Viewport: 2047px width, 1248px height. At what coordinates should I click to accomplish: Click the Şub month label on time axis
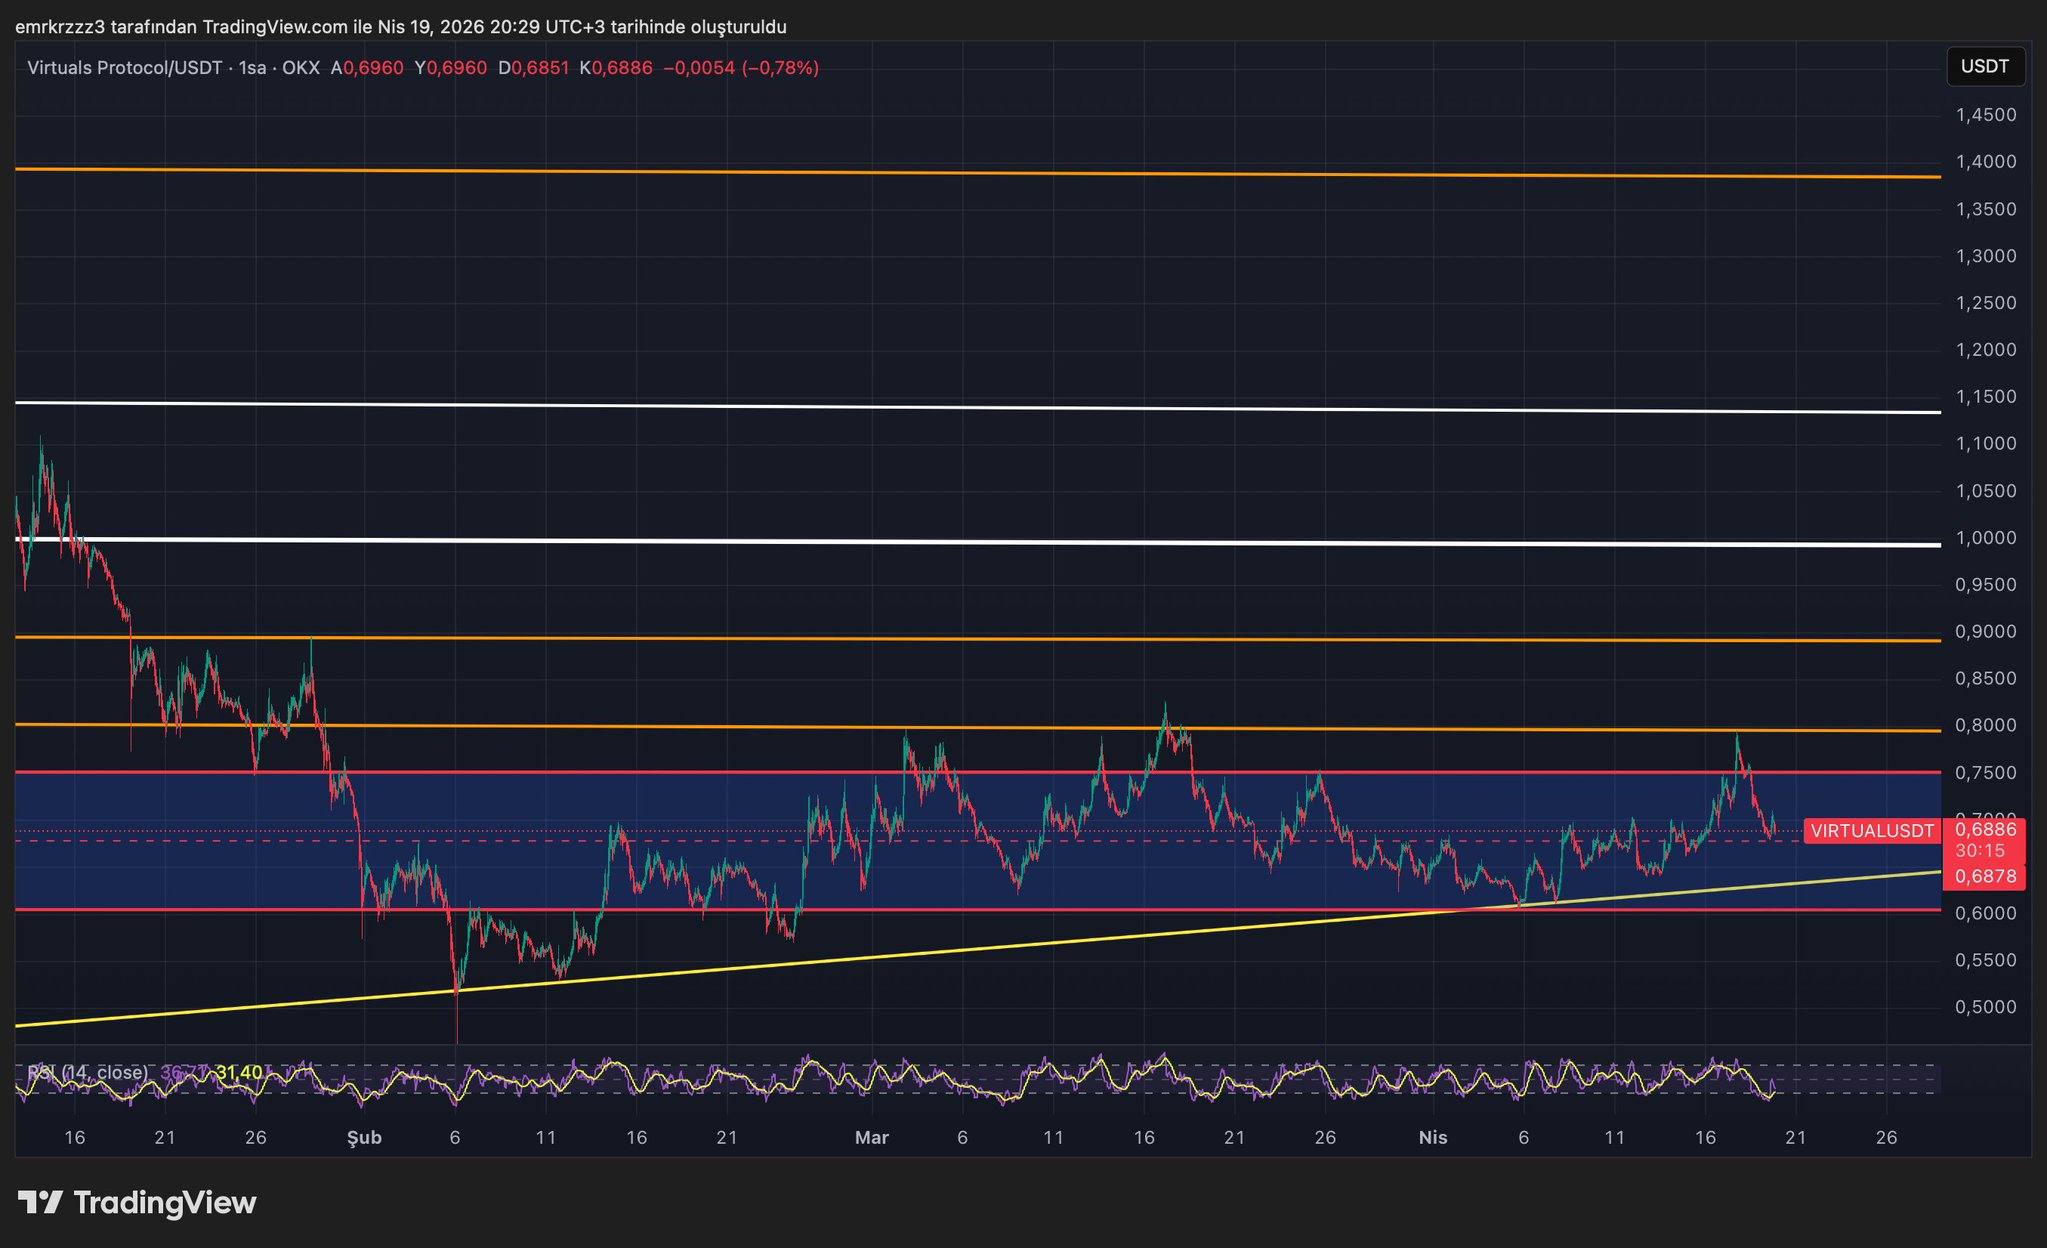click(x=364, y=1138)
